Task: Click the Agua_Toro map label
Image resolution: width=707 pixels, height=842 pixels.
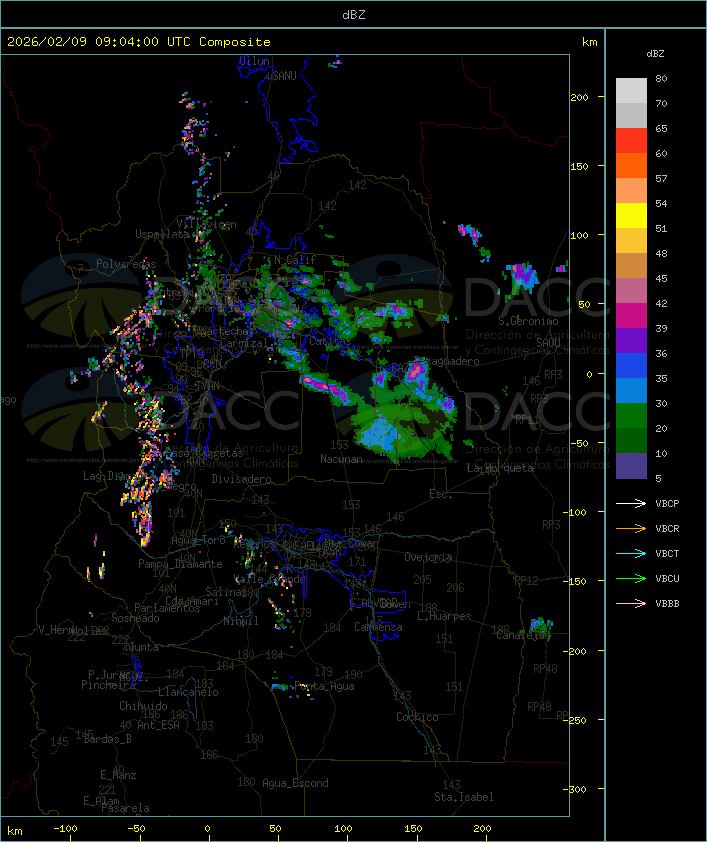Action: click(198, 541)
